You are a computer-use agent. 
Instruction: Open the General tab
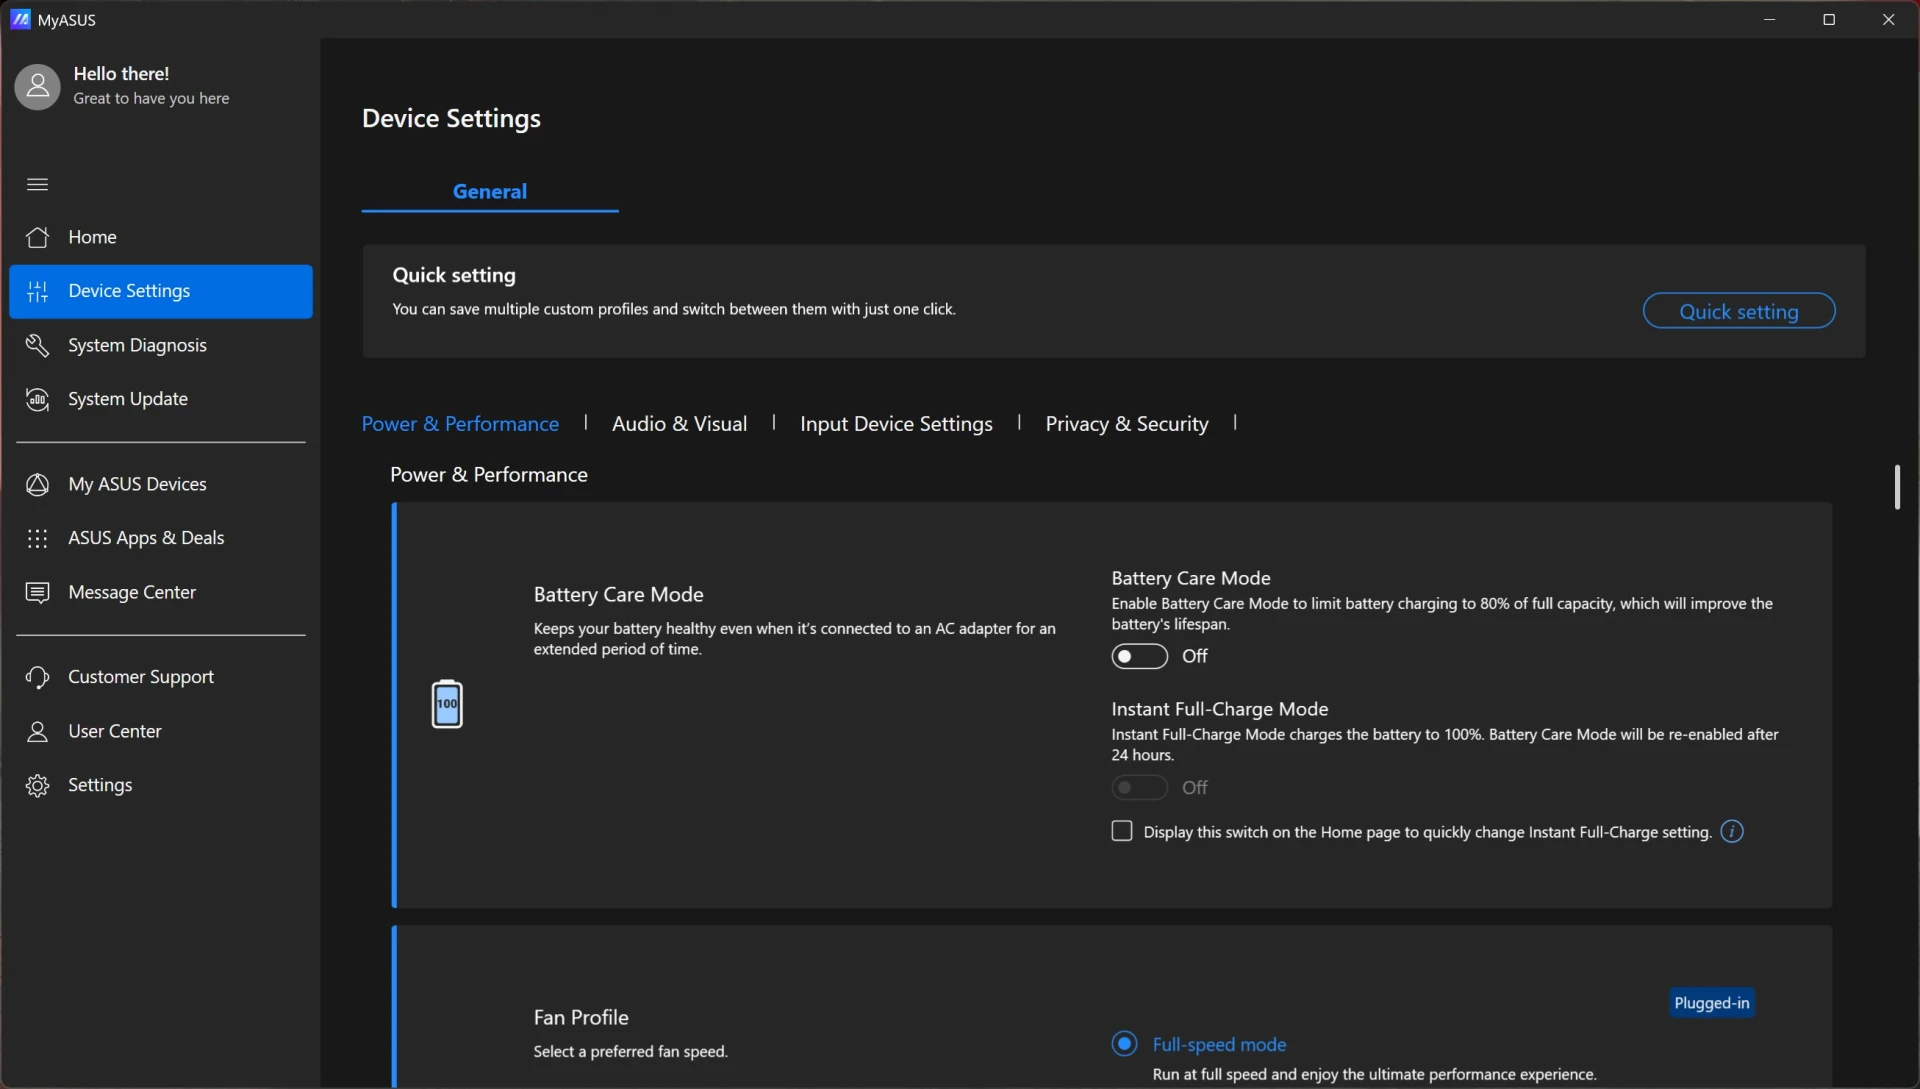[490, 191]
